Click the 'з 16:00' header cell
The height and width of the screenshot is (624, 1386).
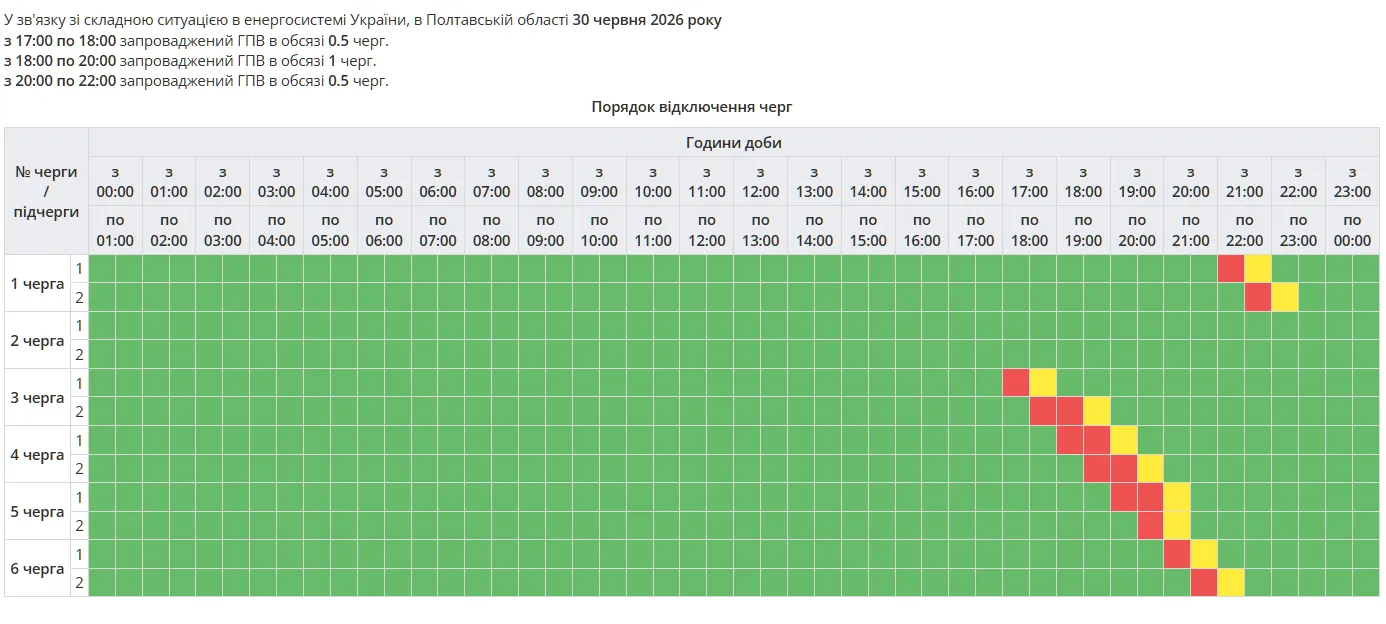pyautogui.click(x=975, y=181)
